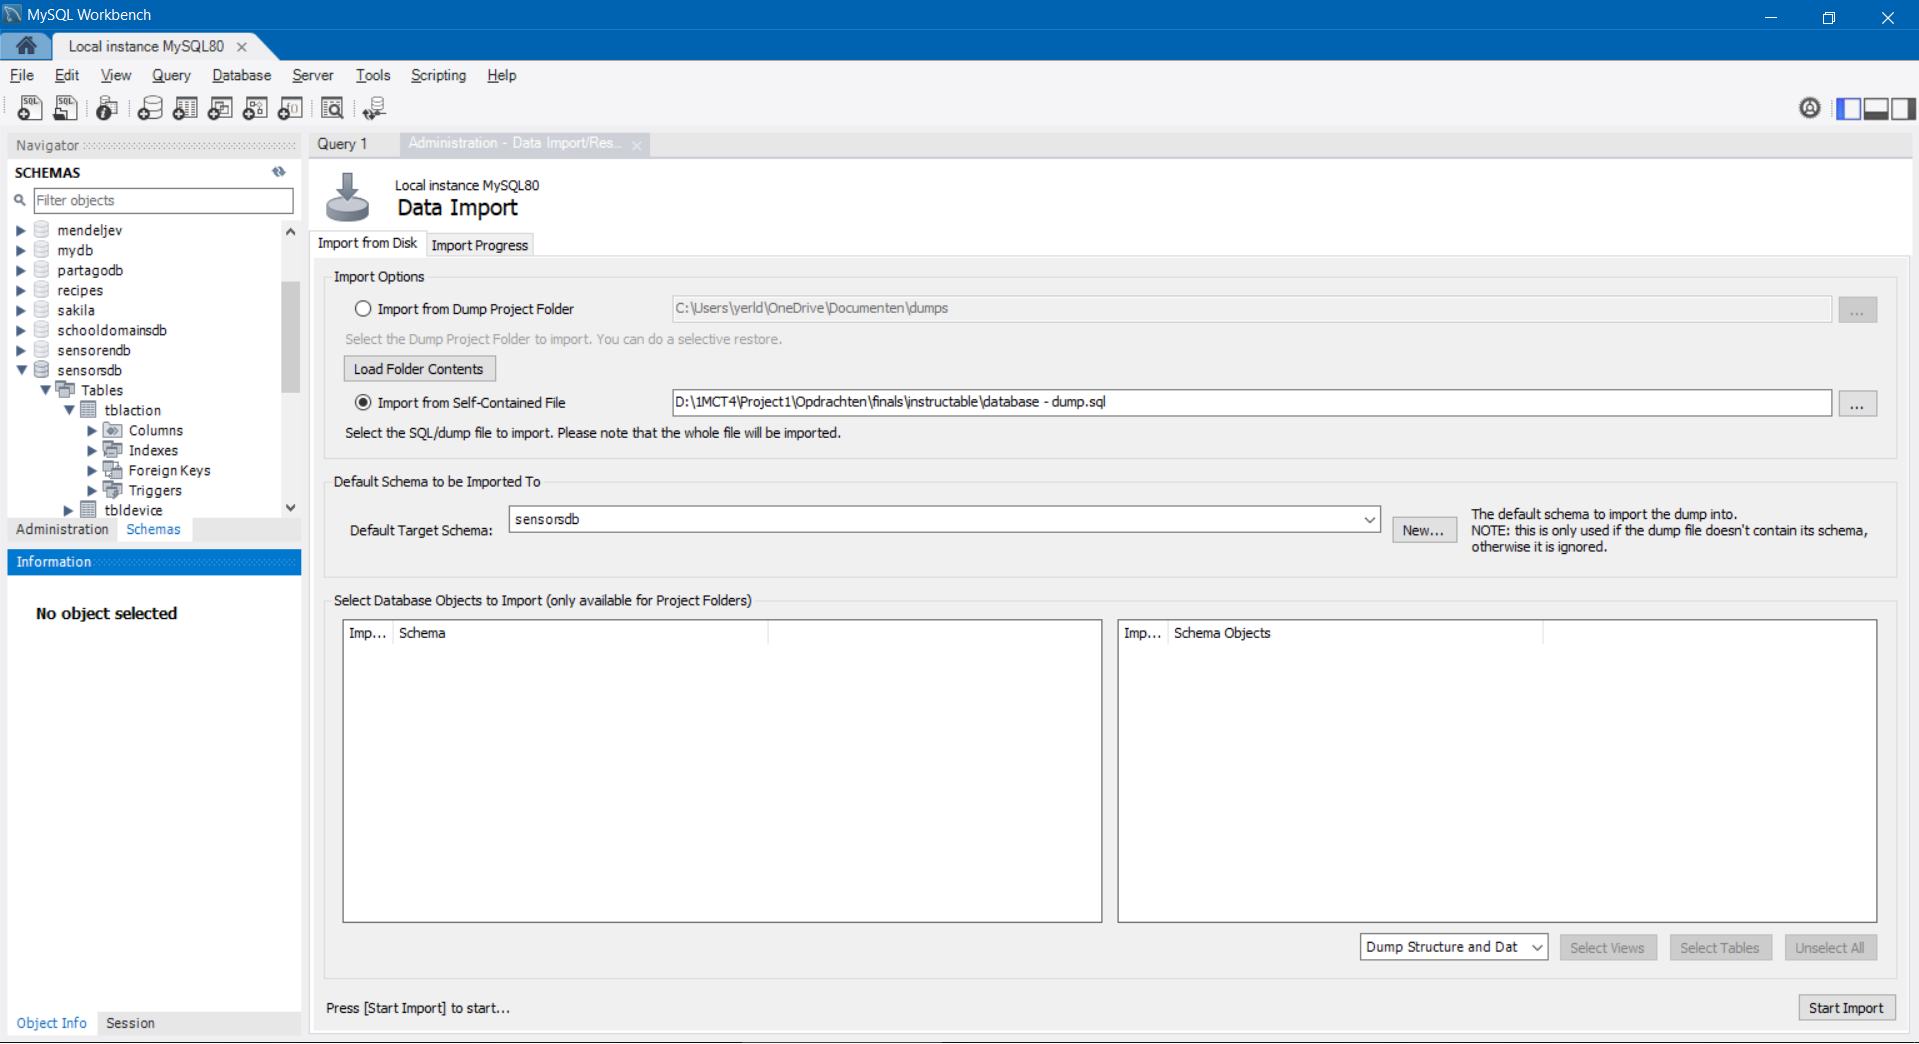The width and height of the screenshot is (1919, 1044).
Task: Click the Select Tables button
Action: pyautogui.click(x=1720, y=947)
